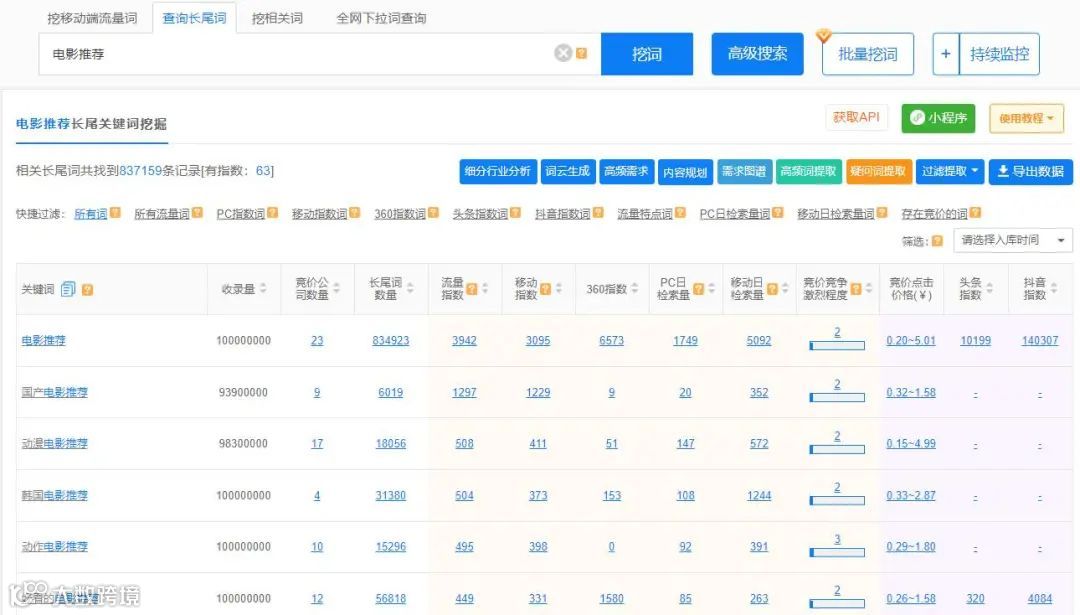
Task: Open the 全网下拉词查询 tab
Action: pyautogui.click(x=381, y=18)
